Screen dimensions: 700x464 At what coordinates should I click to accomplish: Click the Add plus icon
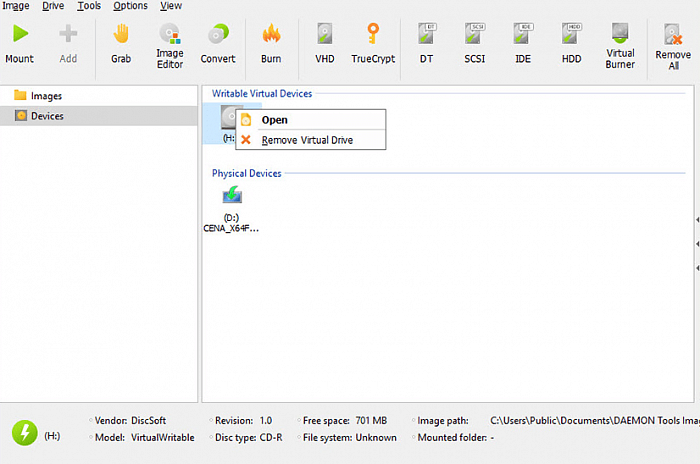[x=68, y=34]
